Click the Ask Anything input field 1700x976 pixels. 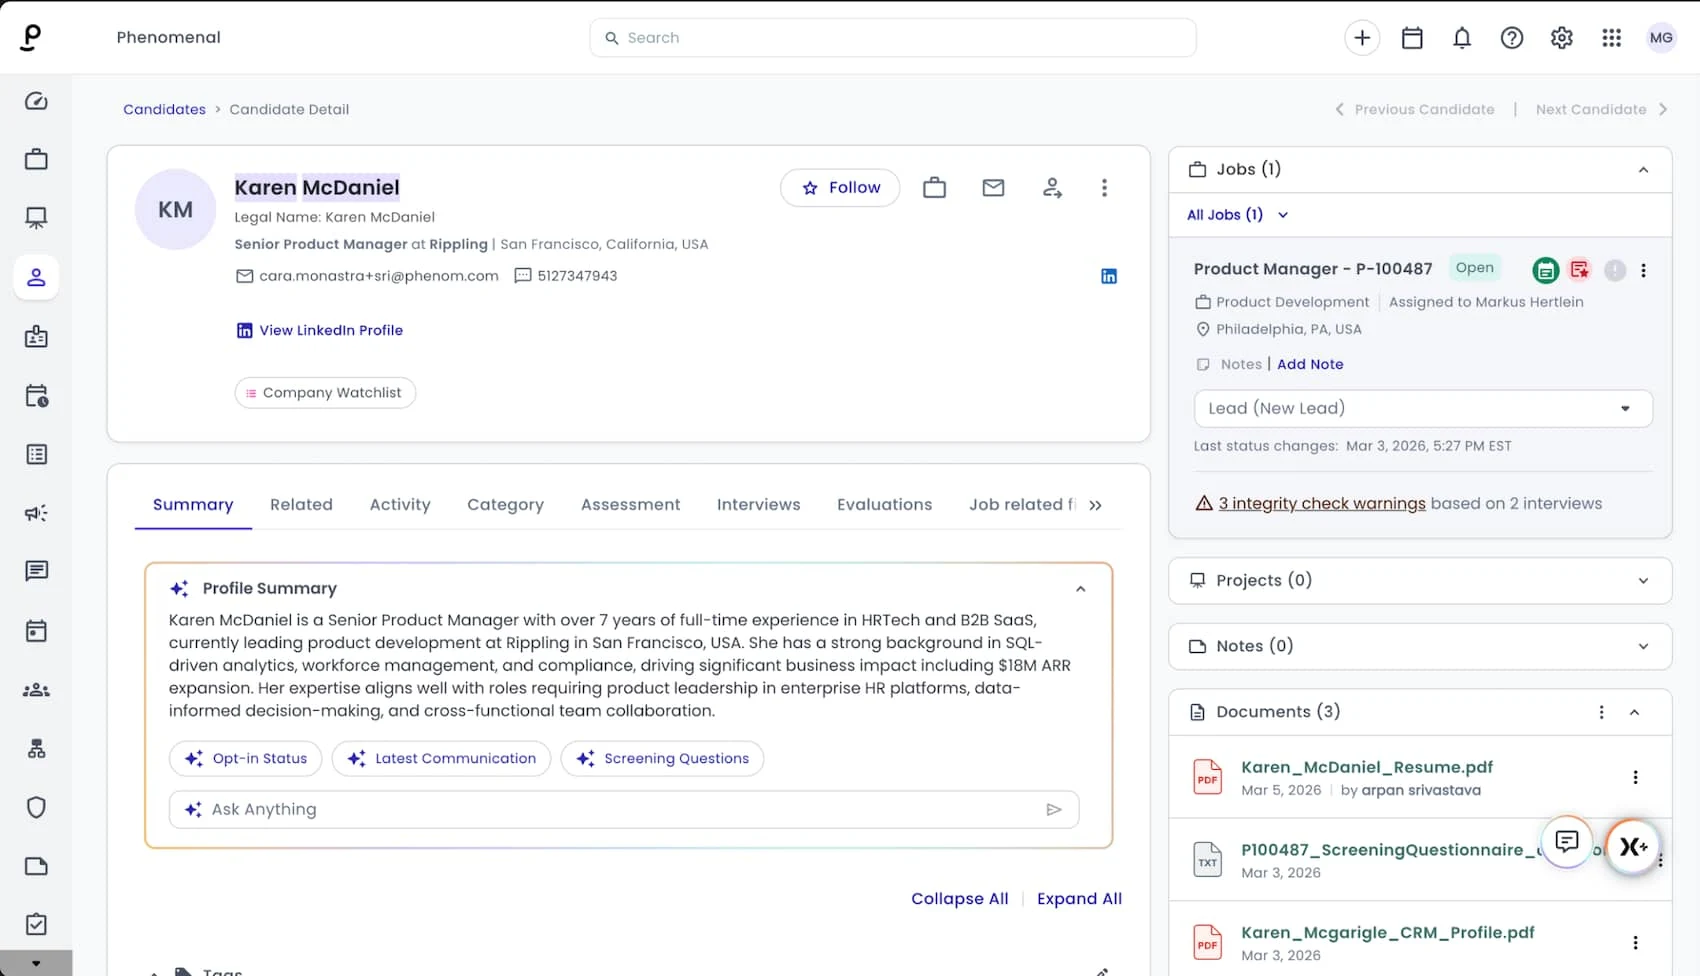click(624, 809)
